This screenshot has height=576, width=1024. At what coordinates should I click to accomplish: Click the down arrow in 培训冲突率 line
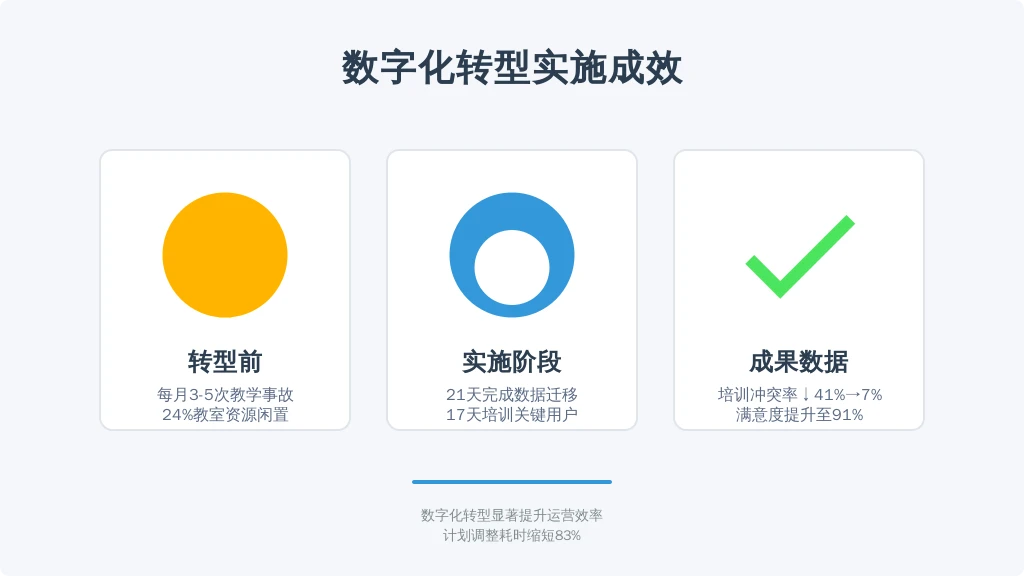(x=806, y=394)
